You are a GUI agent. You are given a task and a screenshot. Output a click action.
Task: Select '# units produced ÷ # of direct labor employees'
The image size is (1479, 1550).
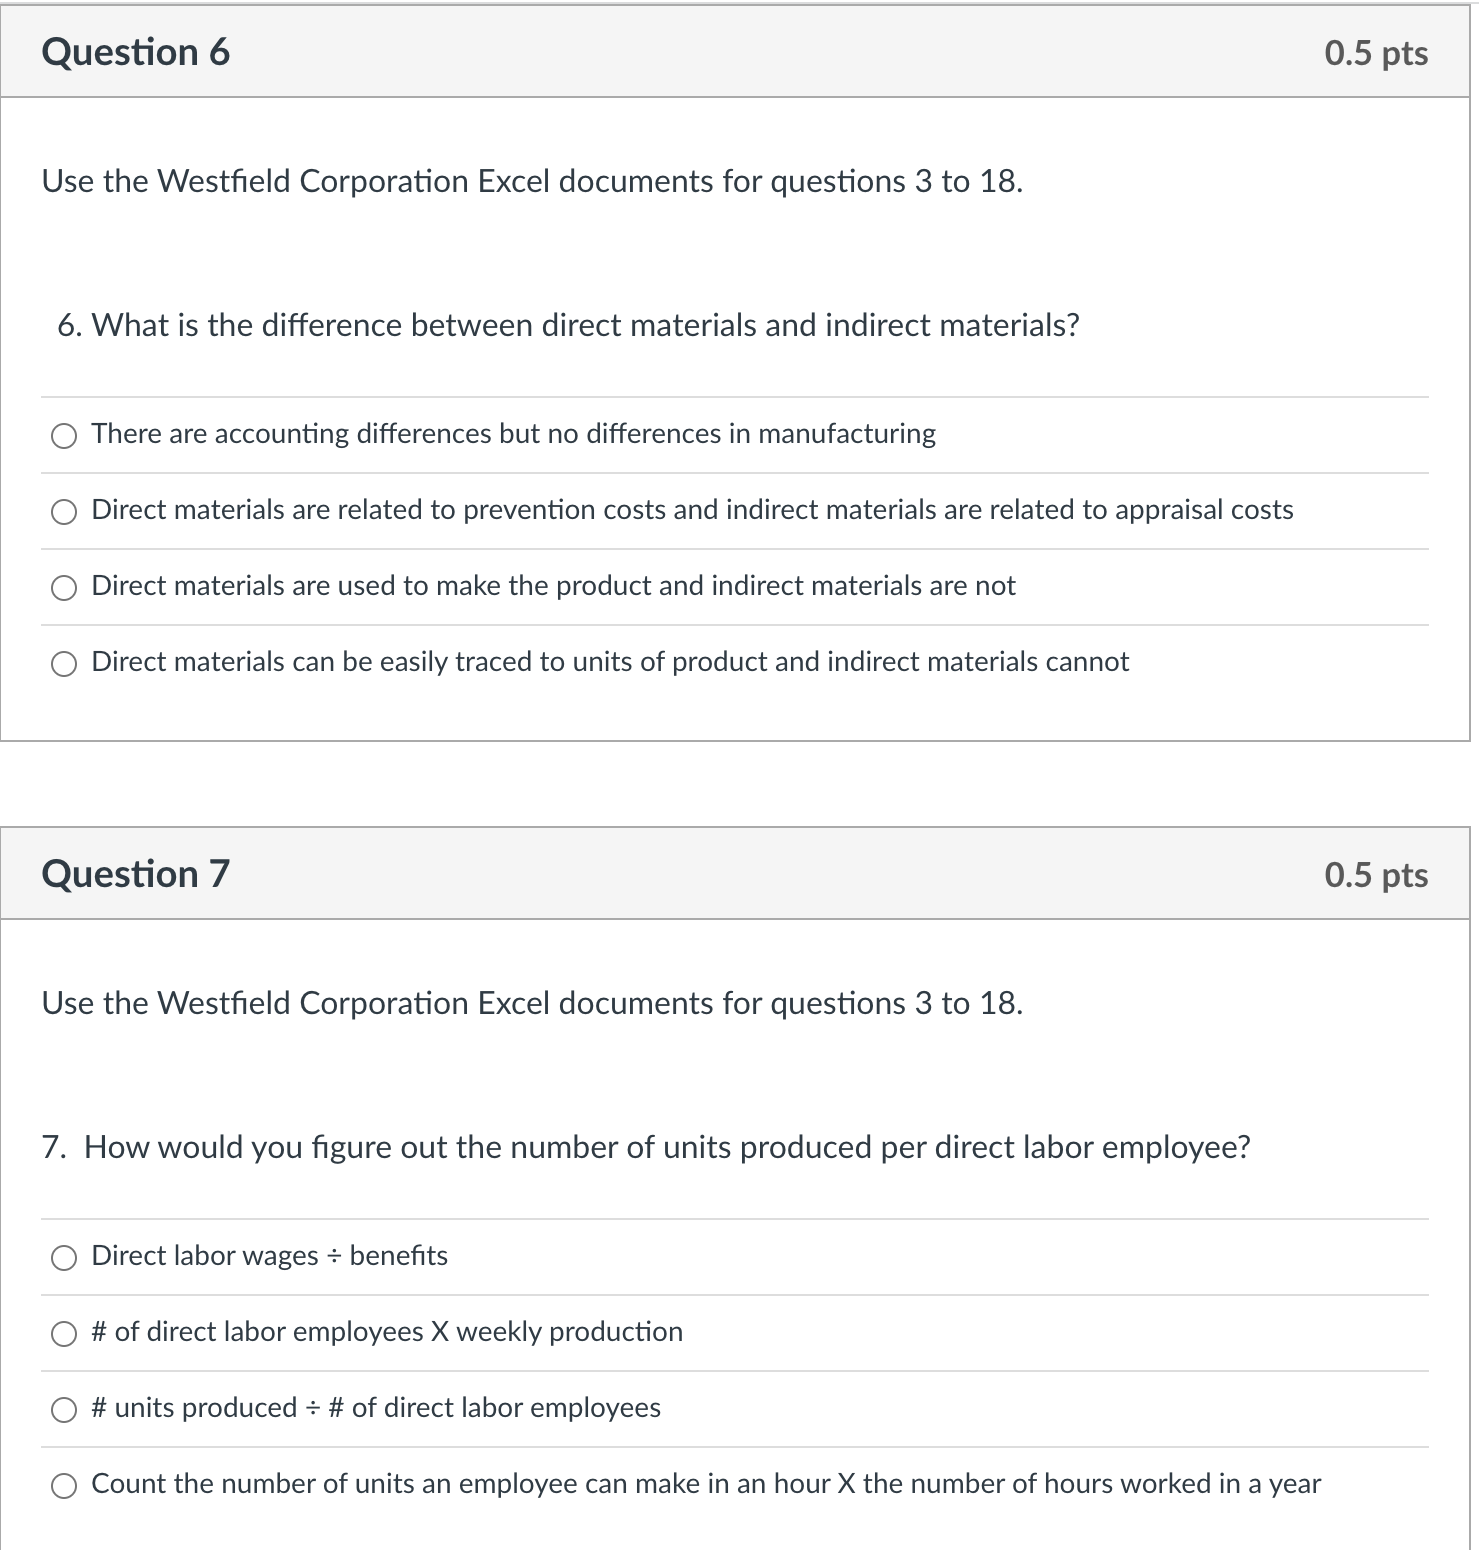64,1409
